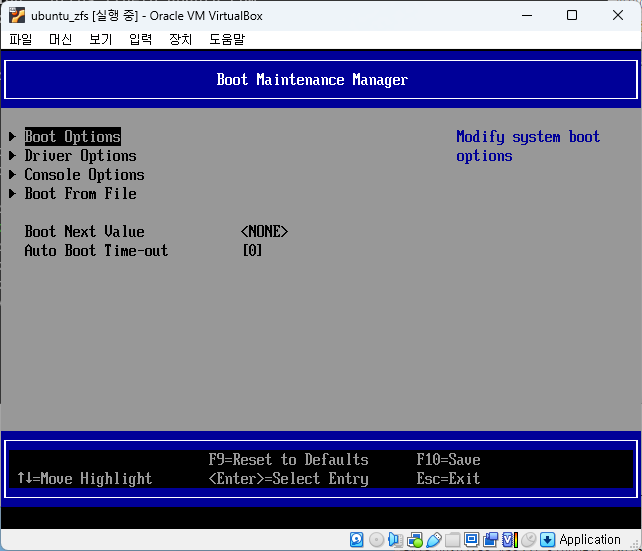642x551 pixels.
Task: Click the Auto Boot Time-out value field
Action: click(252, 251)
